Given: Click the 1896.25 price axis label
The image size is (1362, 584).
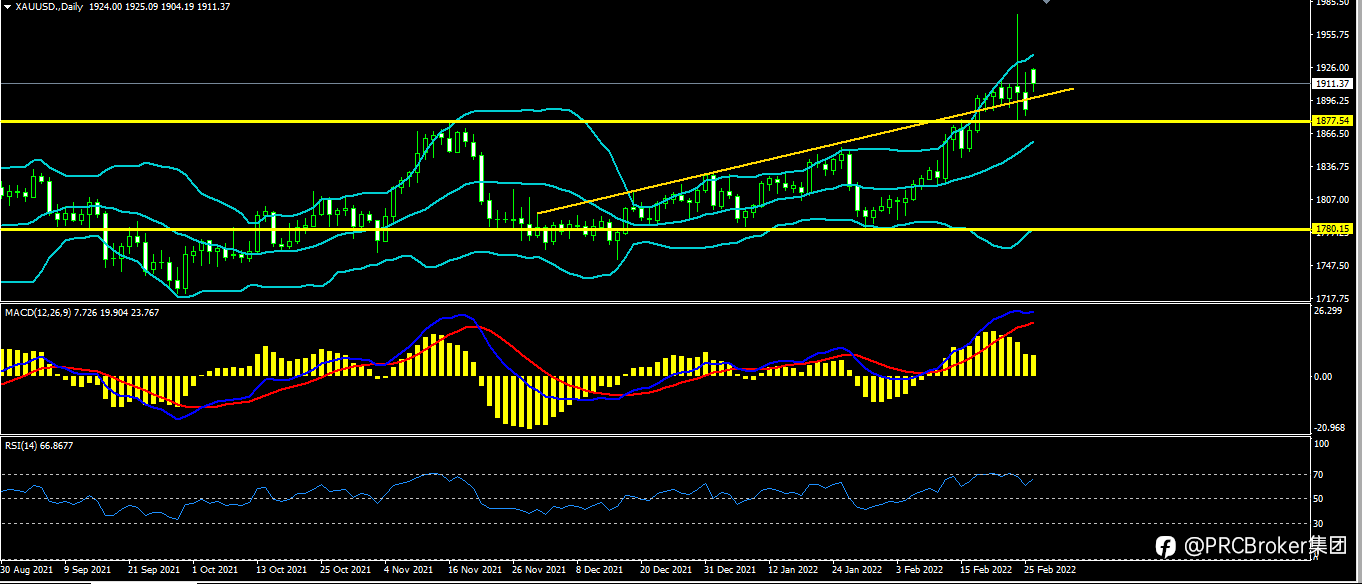Looking at the screenshot, I should tap(1331, 101).
